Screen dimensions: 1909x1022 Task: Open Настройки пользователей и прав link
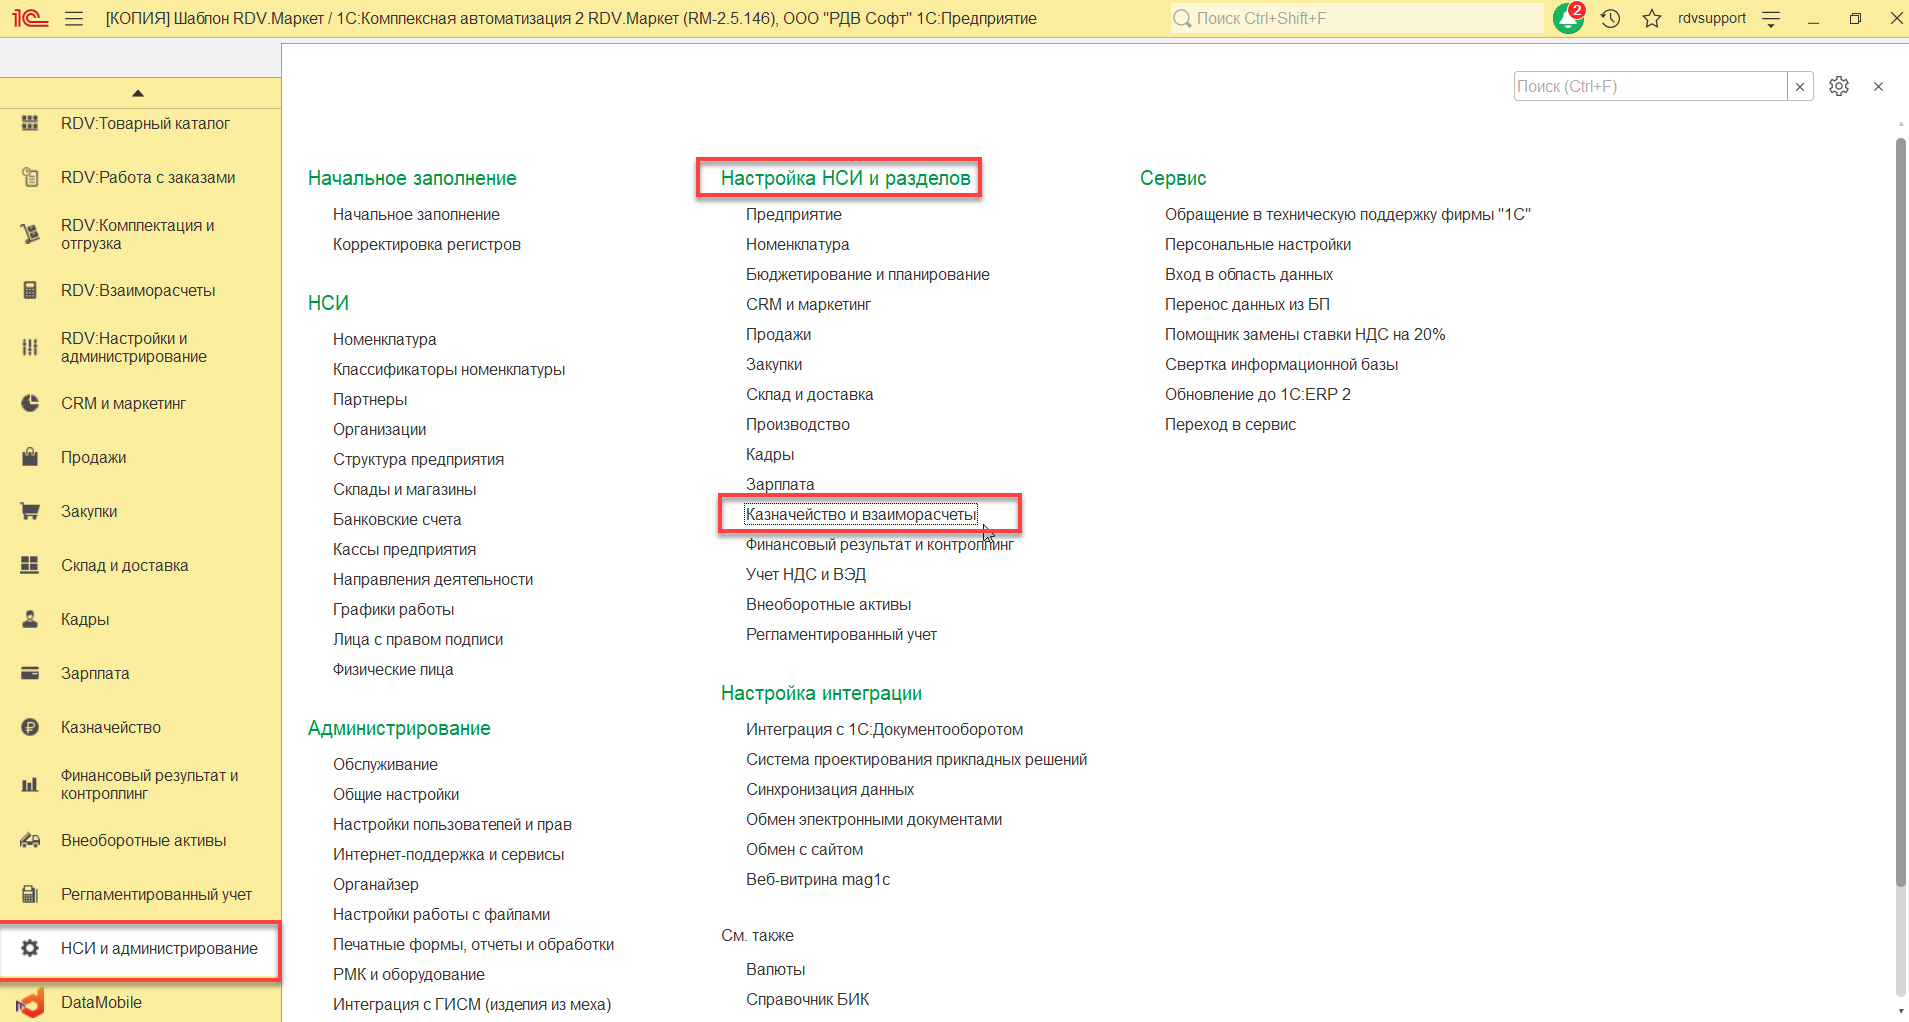tap(452, 824)
